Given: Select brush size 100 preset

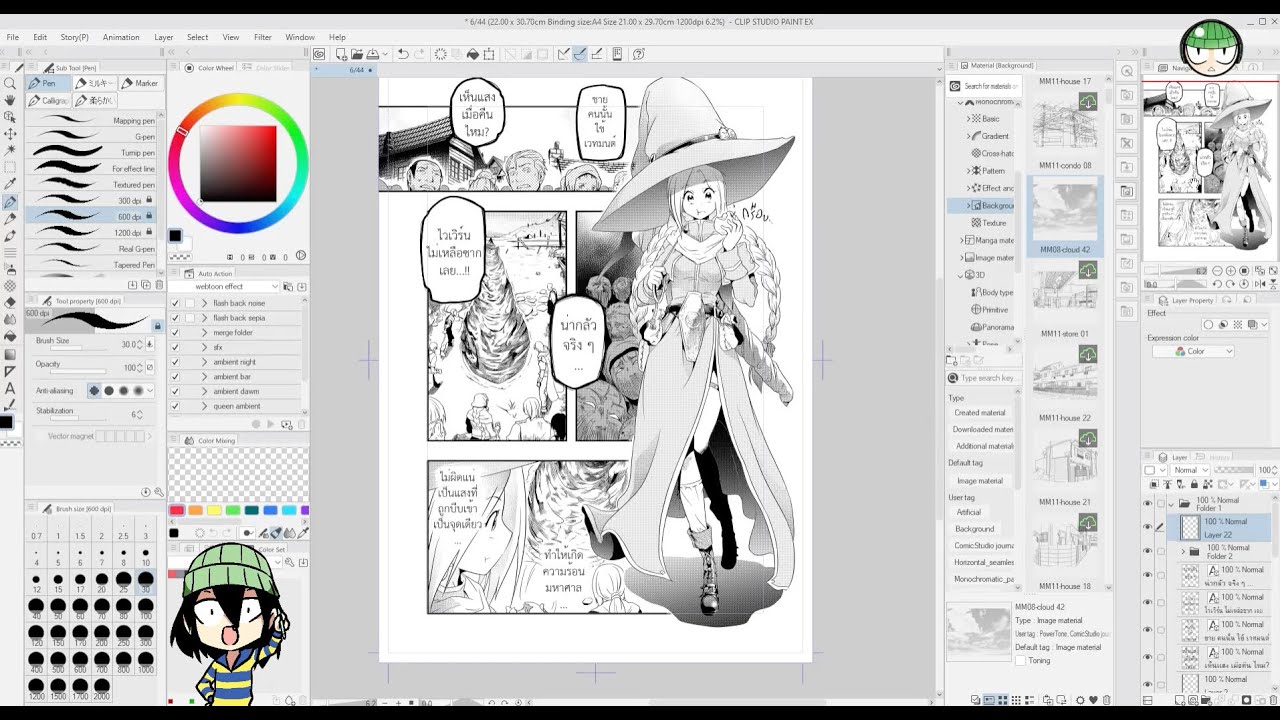Looking at the screenshot, I should click(x=145, y=607).
